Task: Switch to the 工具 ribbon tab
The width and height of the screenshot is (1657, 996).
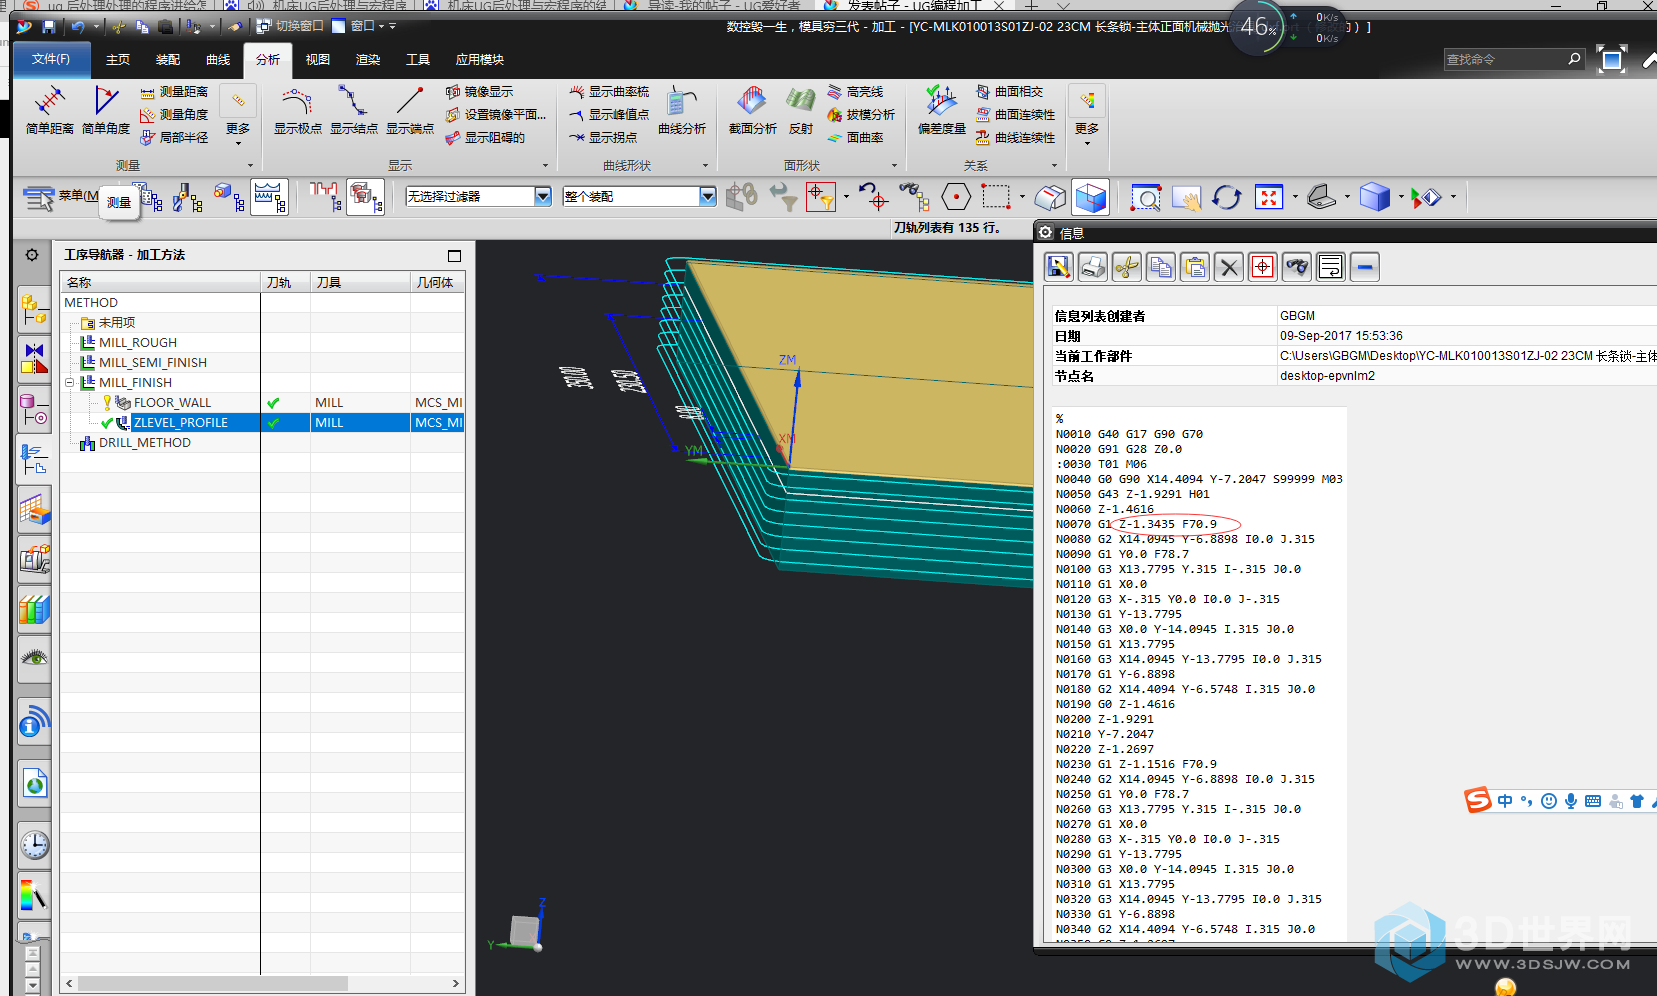Action: [418, 60]
